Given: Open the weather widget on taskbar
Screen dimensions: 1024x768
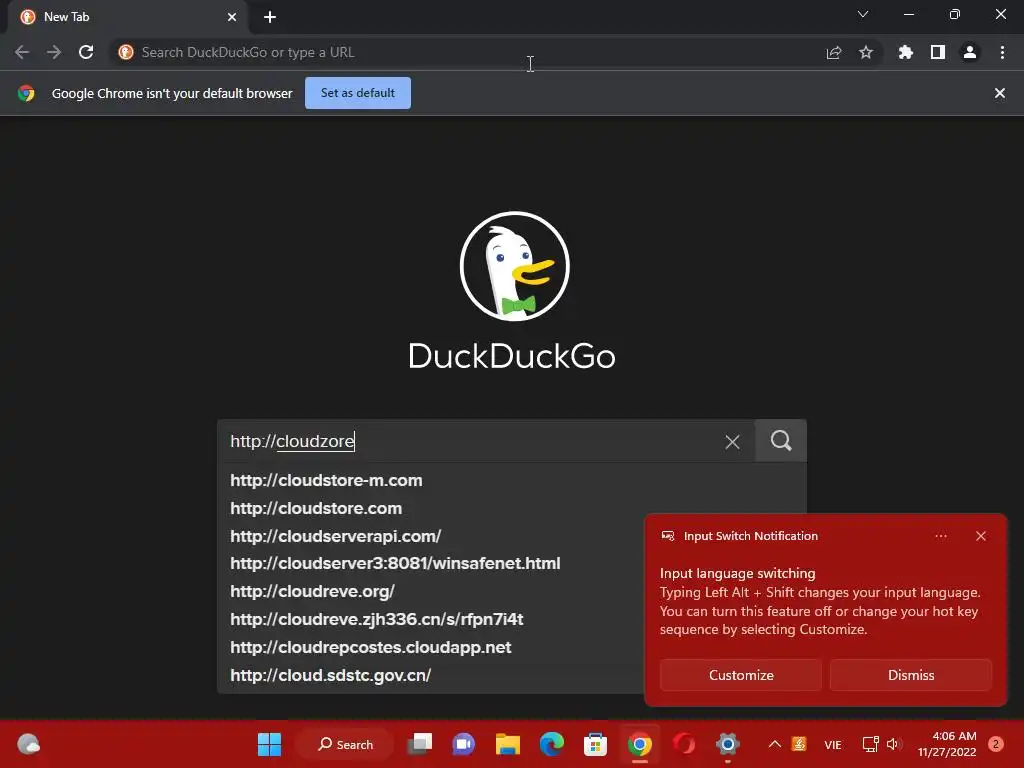Looking at the screenshot, I should pyautogui.click(x=28, y=744).
